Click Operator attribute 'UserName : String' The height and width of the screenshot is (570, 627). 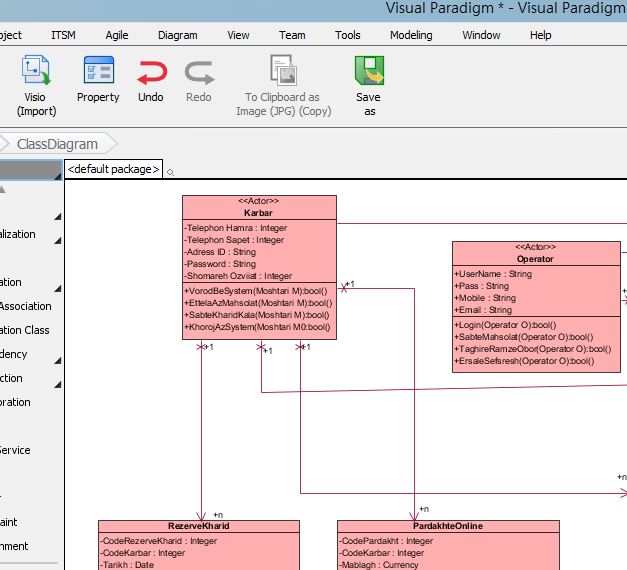point(493,274)
